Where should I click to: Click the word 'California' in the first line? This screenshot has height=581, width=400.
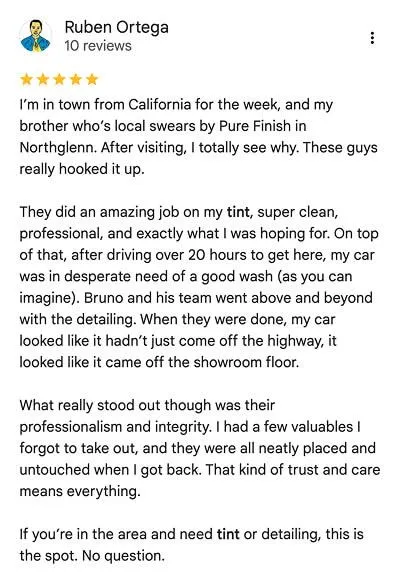coord(160,104)
